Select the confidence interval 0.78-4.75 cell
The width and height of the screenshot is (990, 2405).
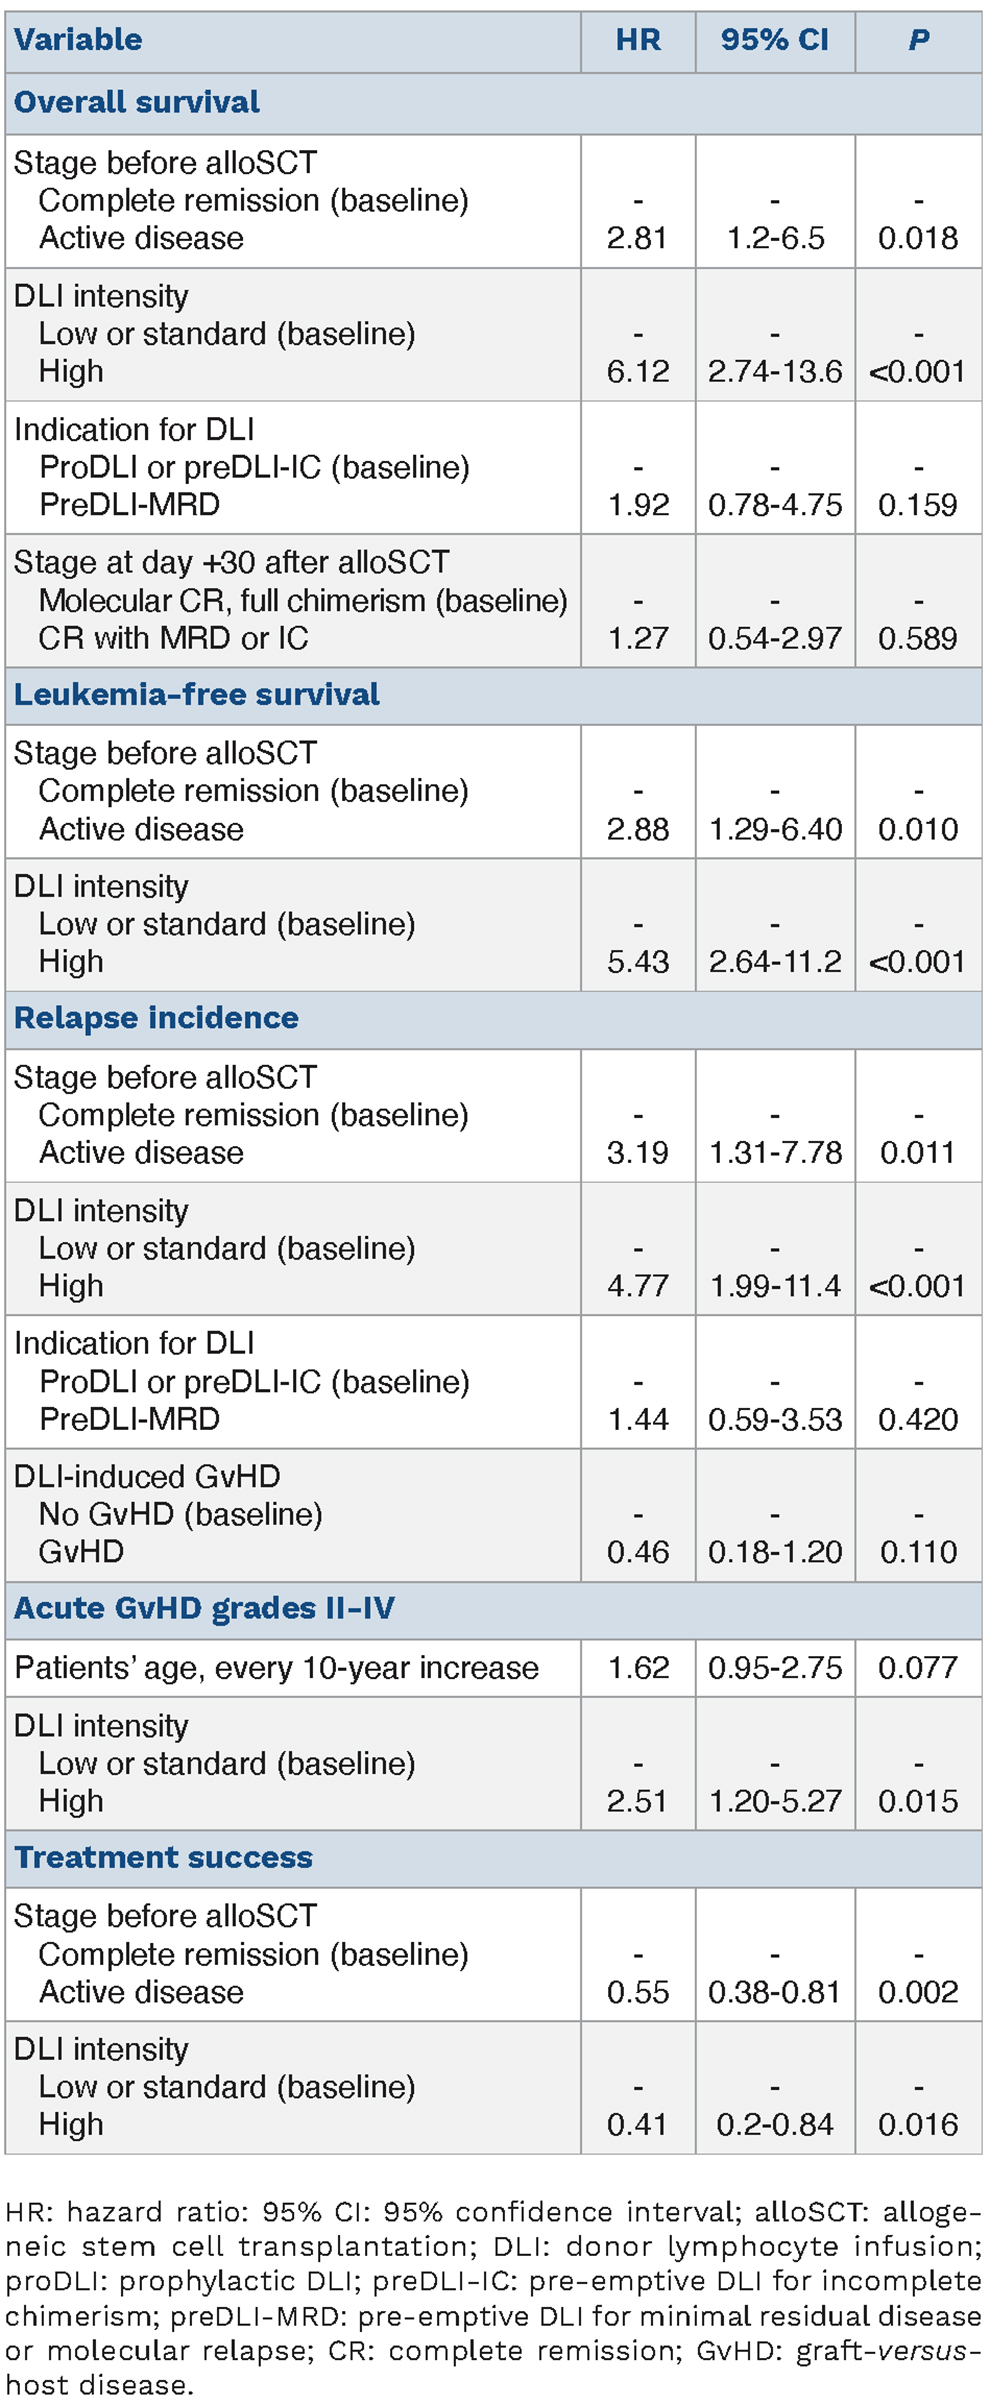(775, 505)
